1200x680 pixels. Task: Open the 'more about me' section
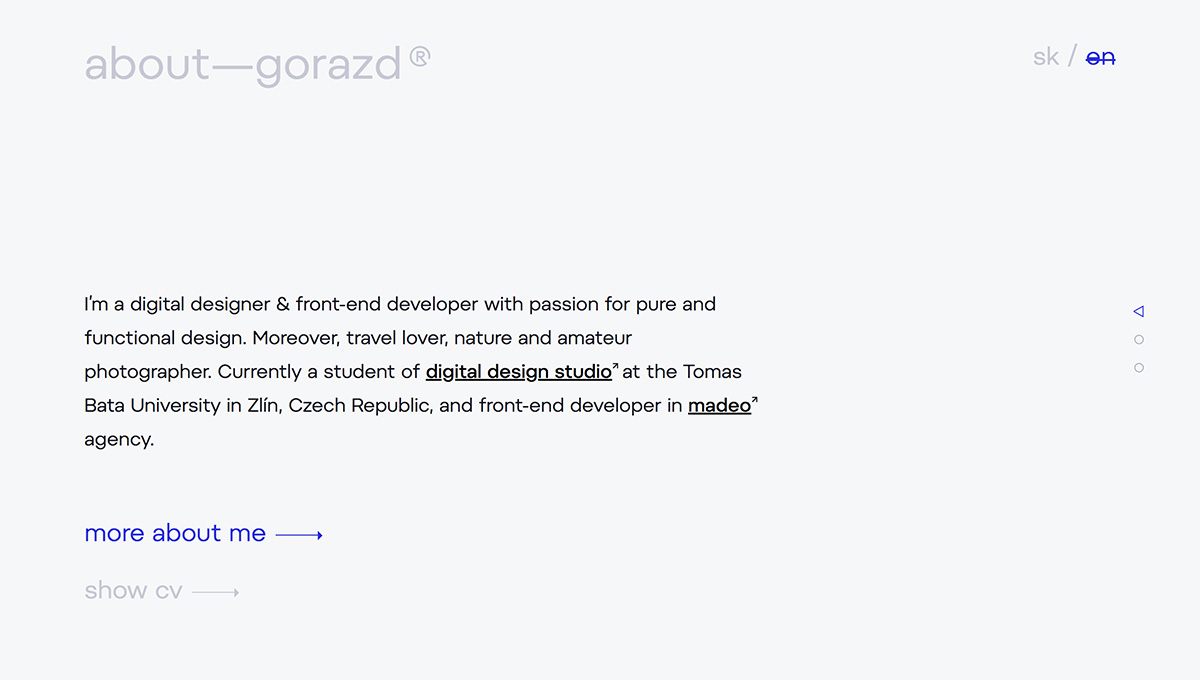pos(175,534)
